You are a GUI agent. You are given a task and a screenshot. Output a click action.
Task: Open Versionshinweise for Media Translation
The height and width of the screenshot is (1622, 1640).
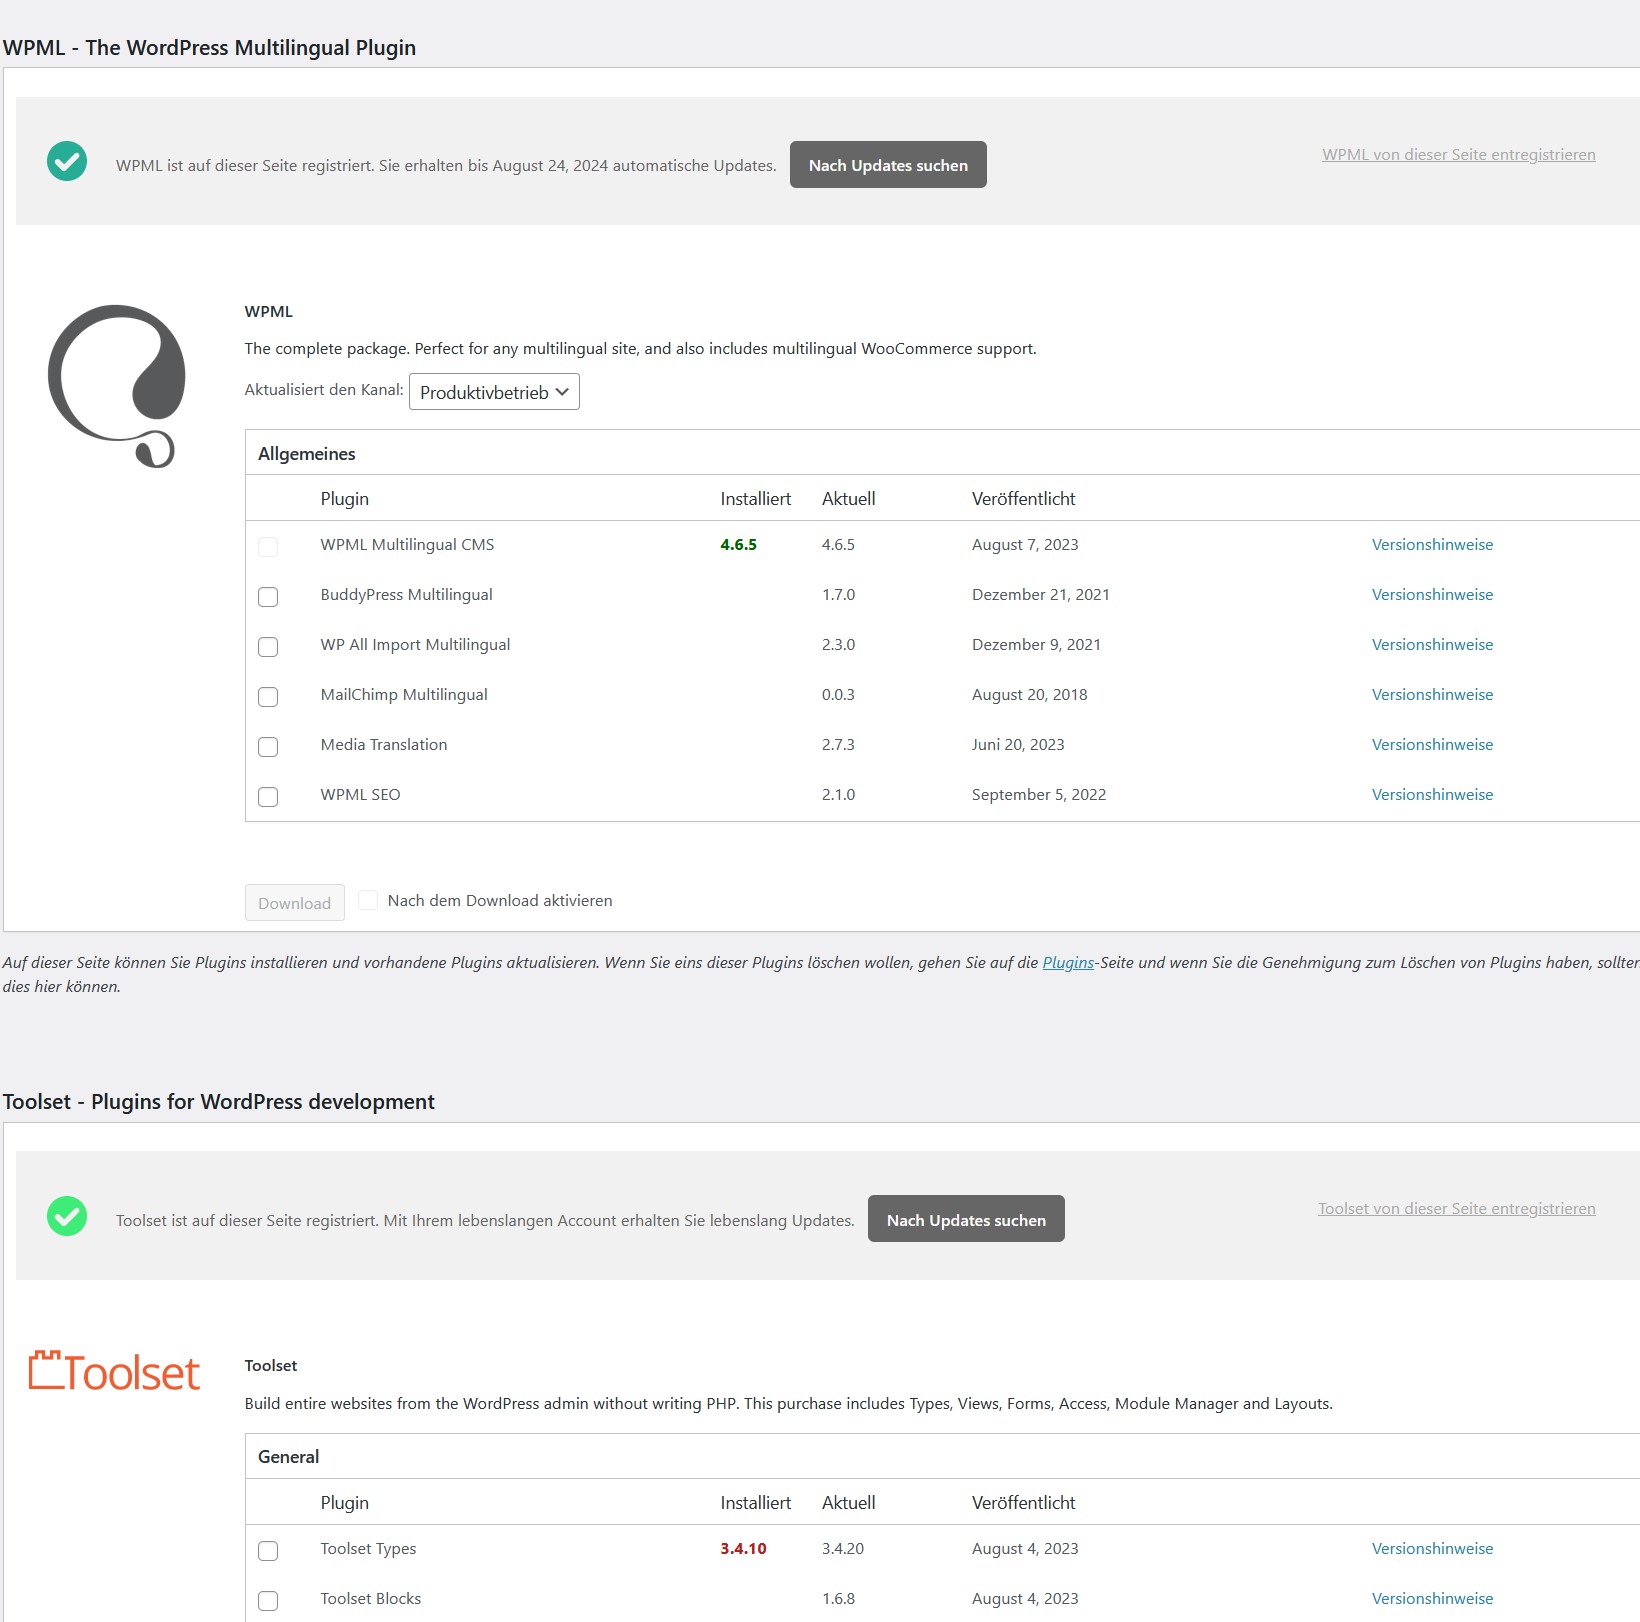click(1432, 745)
